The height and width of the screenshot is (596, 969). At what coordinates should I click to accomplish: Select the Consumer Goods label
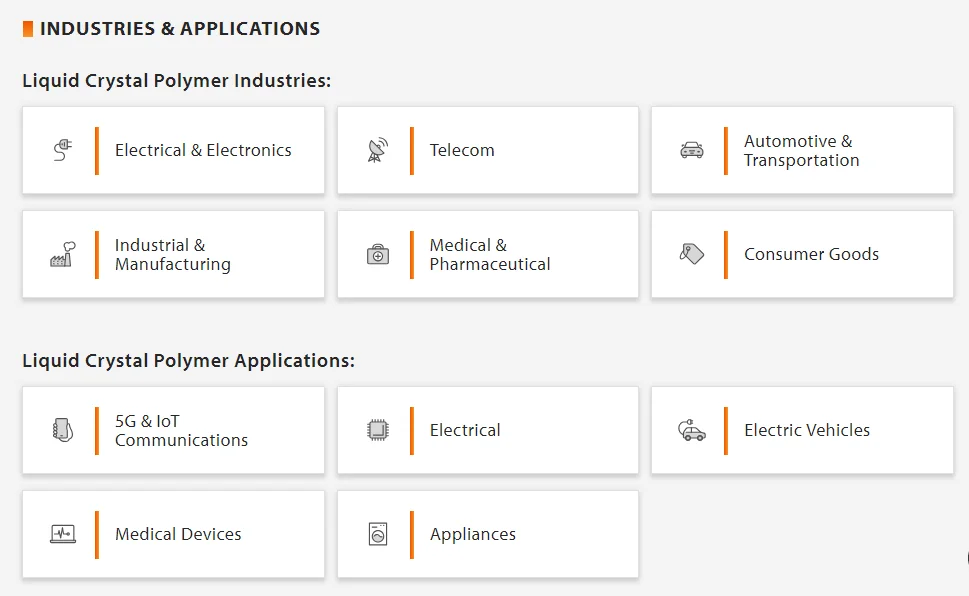tap(811, 254)
